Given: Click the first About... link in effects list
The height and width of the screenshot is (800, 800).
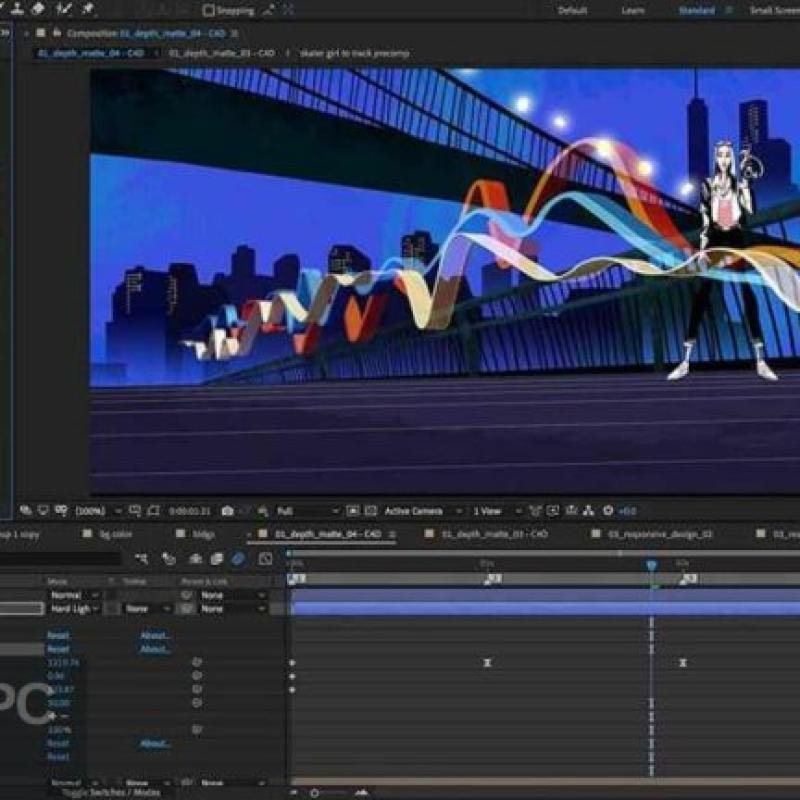Looking at the screenshot, I should (155, 635).
